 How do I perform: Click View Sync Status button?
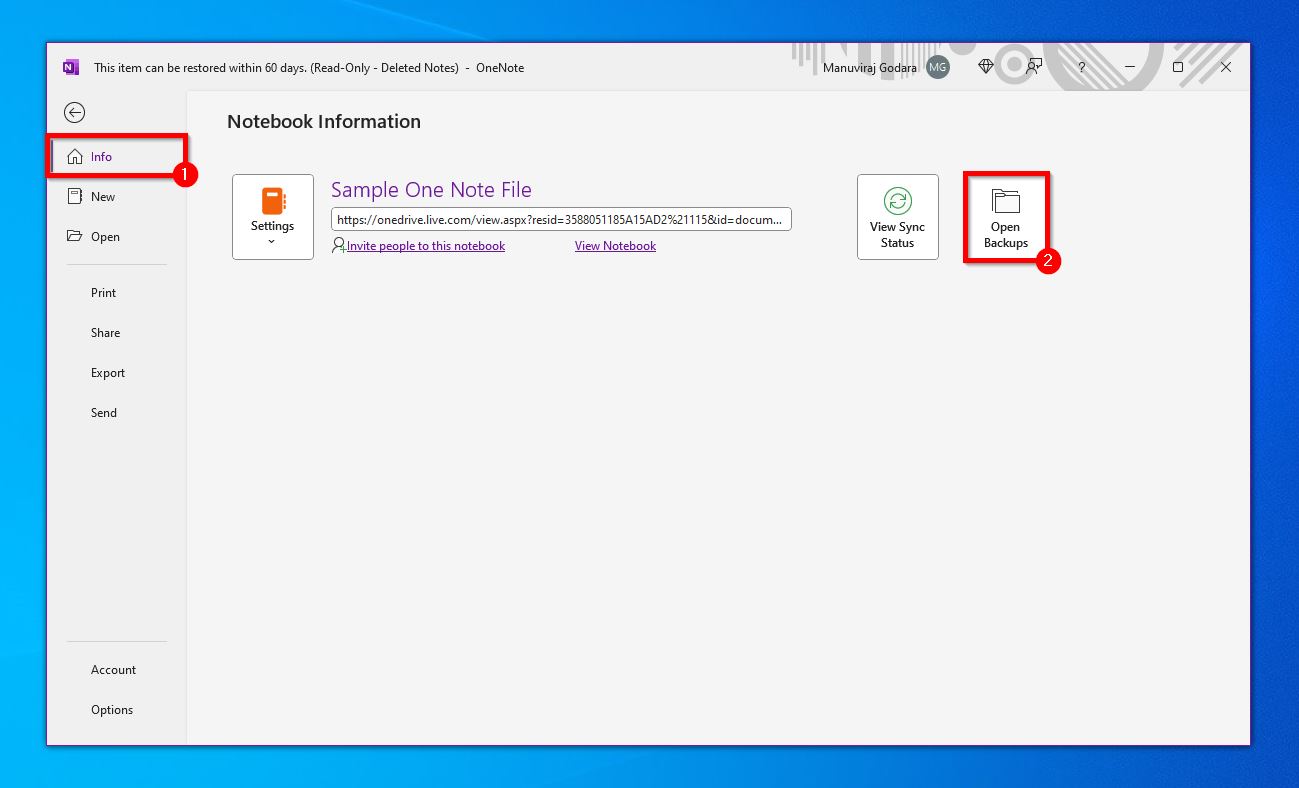898,217
